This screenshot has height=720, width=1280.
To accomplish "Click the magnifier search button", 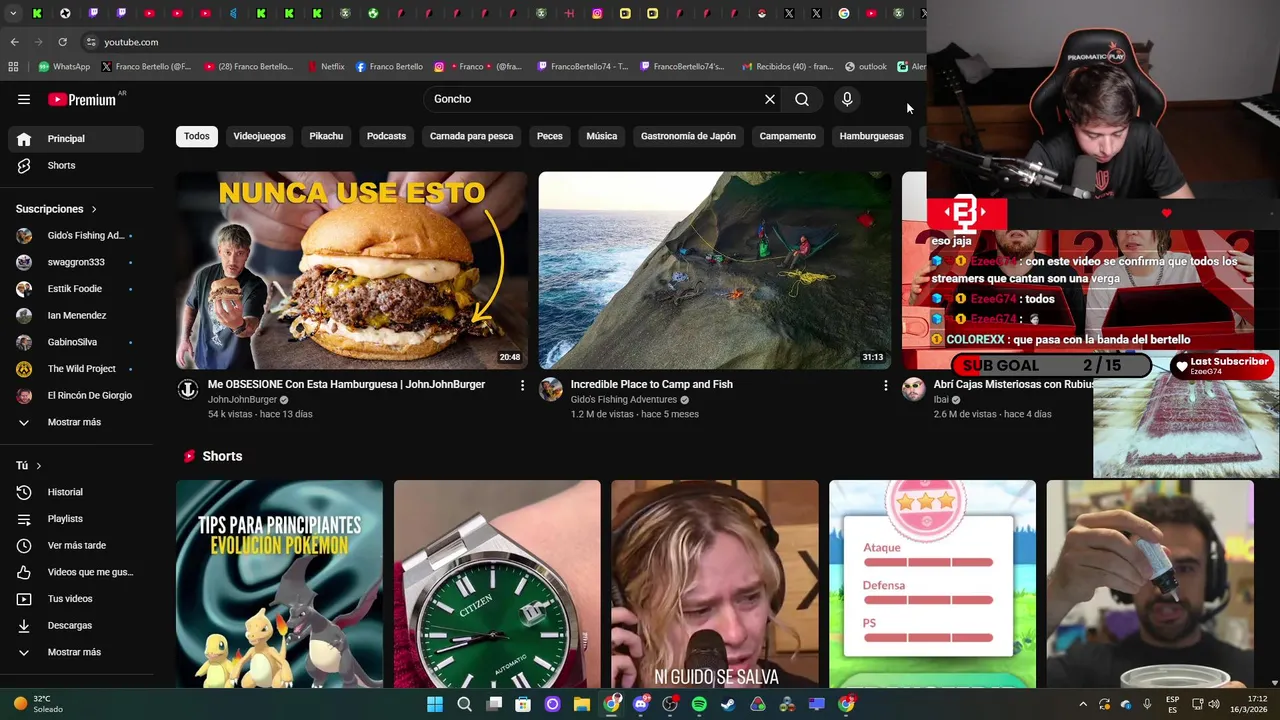I will point(802,99).
